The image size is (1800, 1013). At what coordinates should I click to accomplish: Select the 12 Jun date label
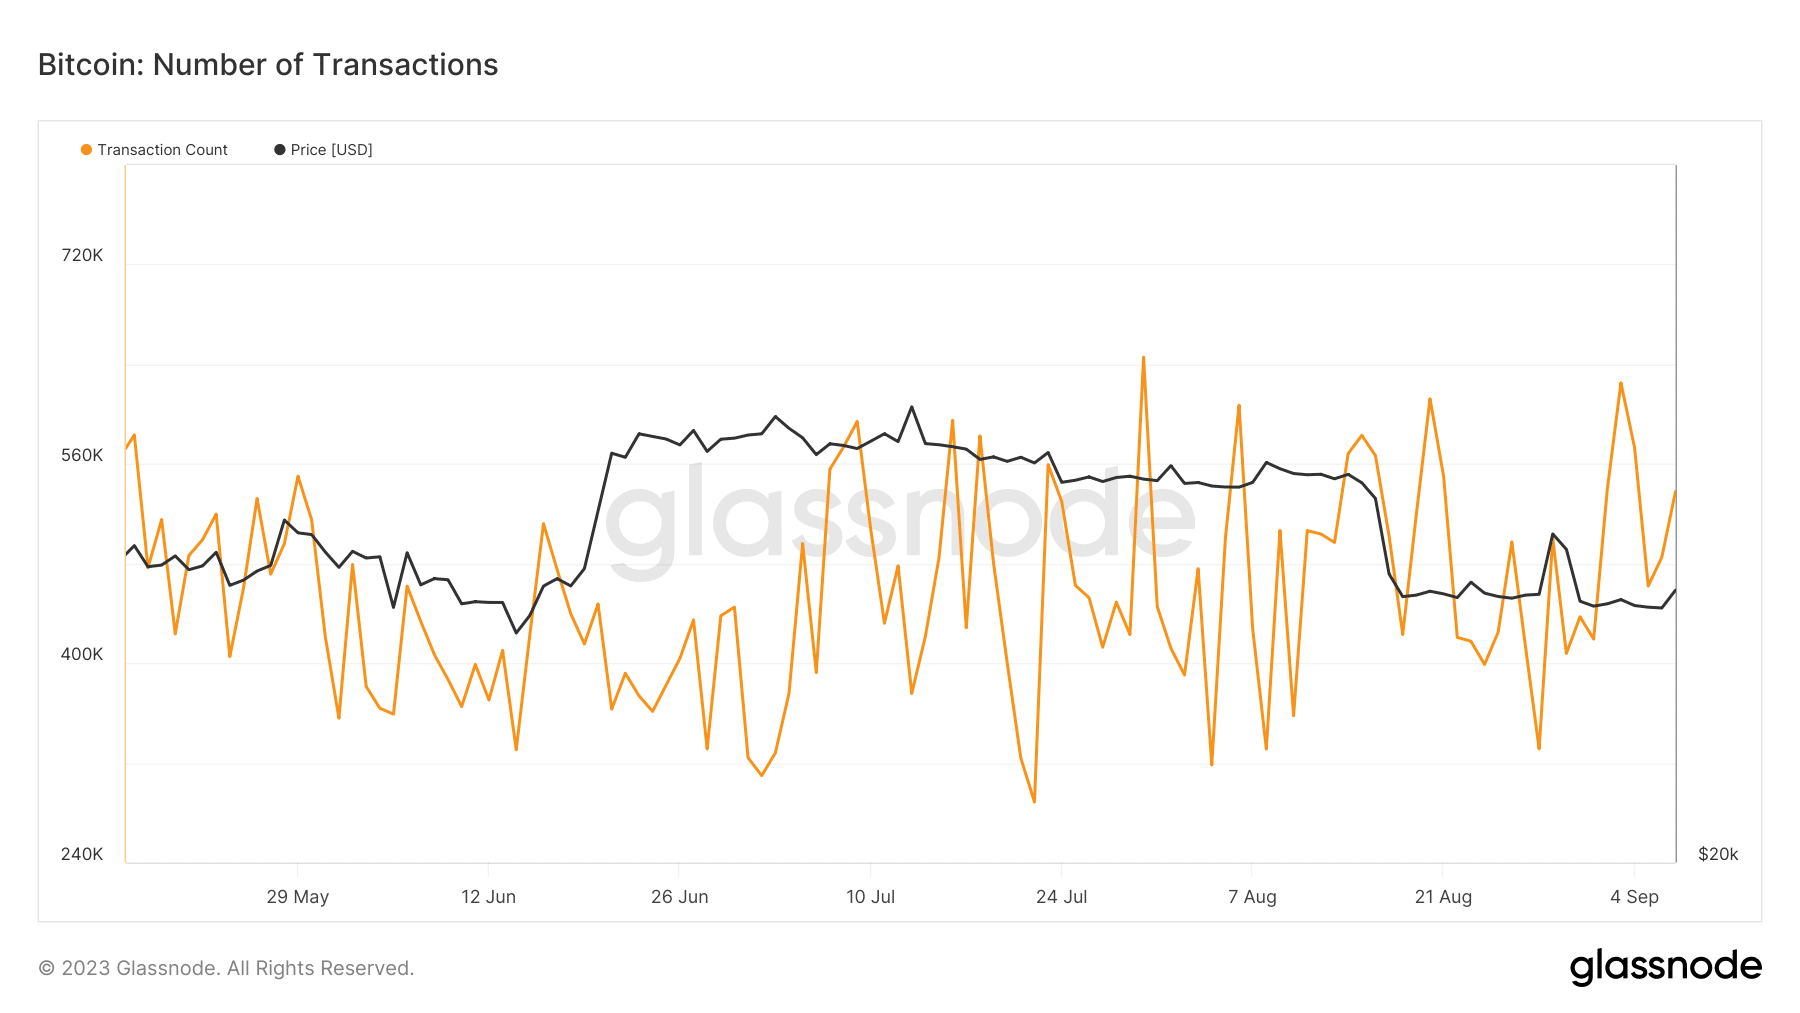click(488, 897)
